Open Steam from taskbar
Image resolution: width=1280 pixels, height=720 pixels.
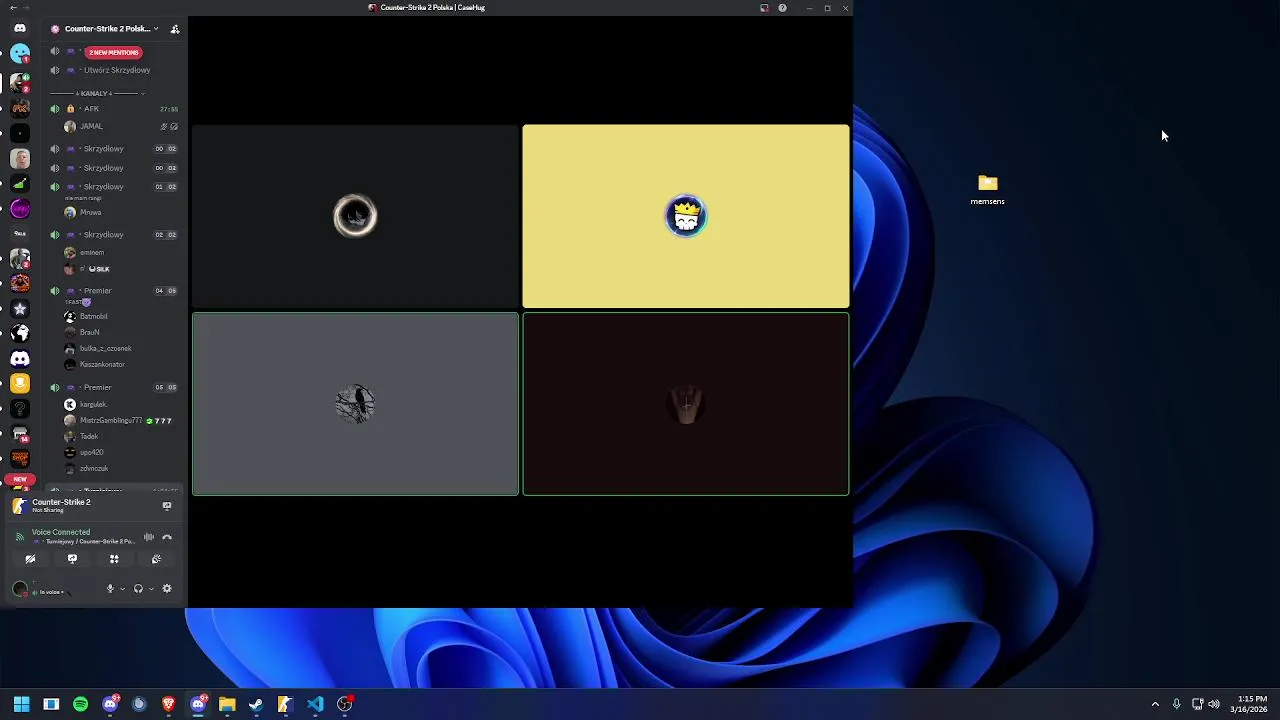pyautogui.click(x=256, y=704)
